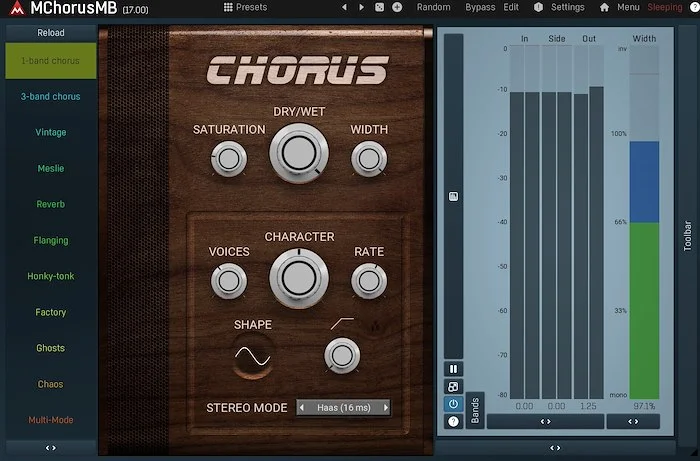This screenshot has height=461, width=700.
Task: Click the Sleeping status label
Action: tap(665, 7)
